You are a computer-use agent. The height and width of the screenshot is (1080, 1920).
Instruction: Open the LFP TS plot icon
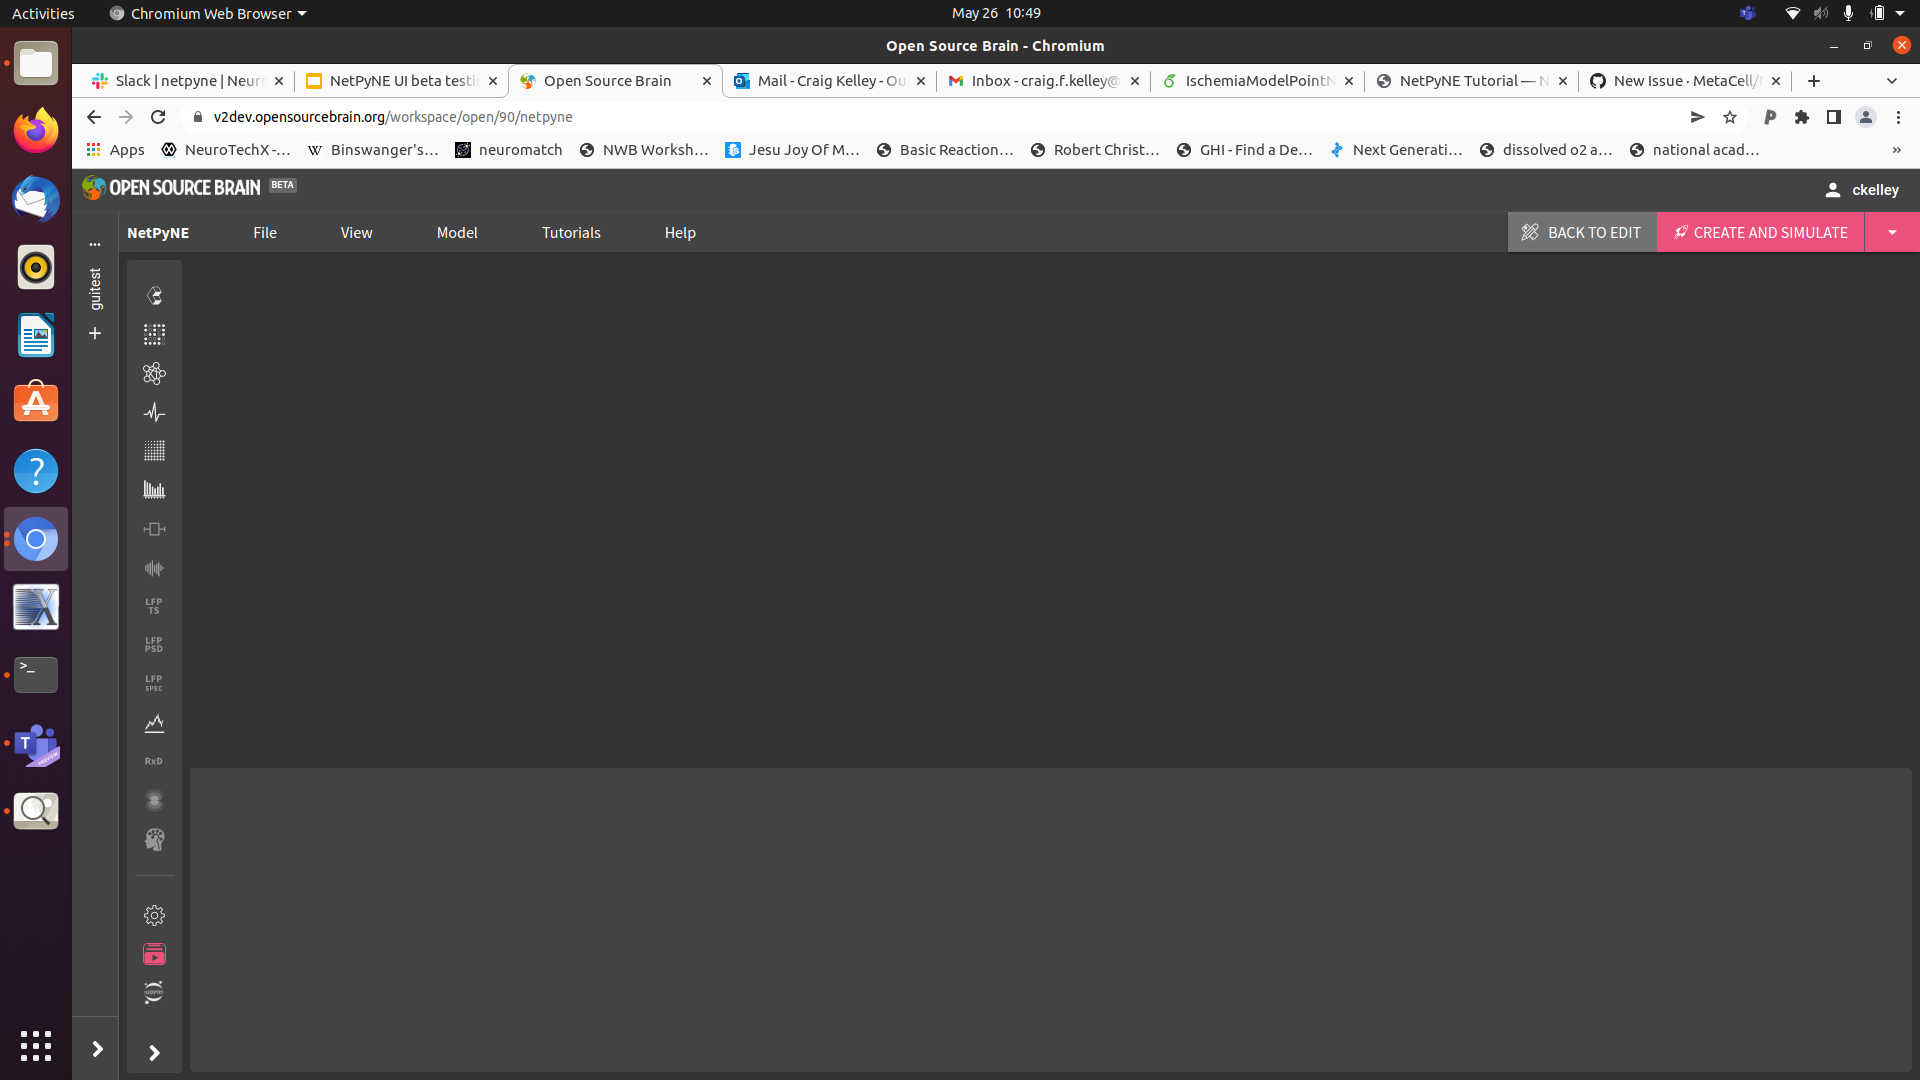154,606
